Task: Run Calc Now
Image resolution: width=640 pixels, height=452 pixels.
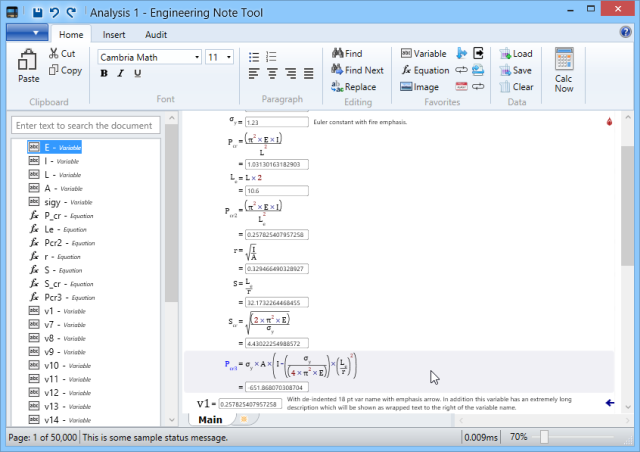Action: [564, 70]
